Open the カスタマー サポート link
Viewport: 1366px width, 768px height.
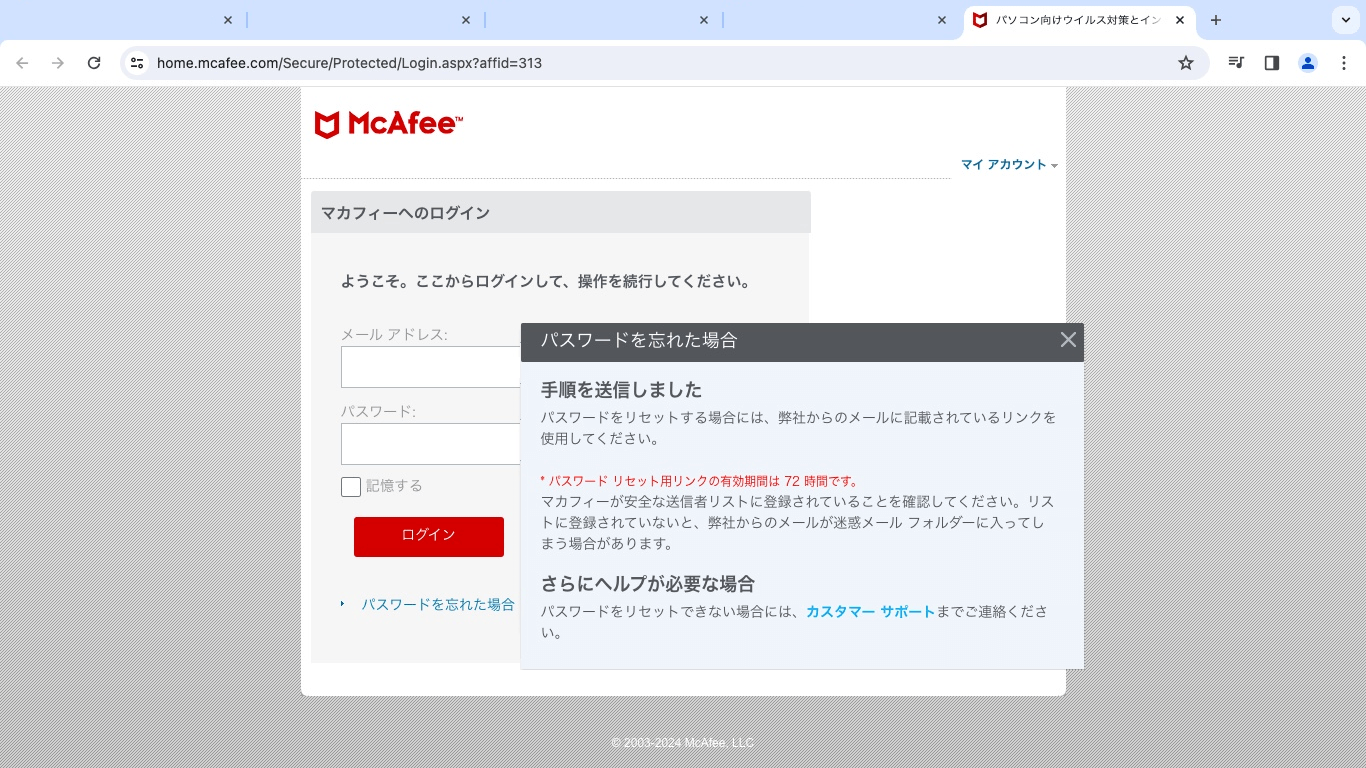870,611
